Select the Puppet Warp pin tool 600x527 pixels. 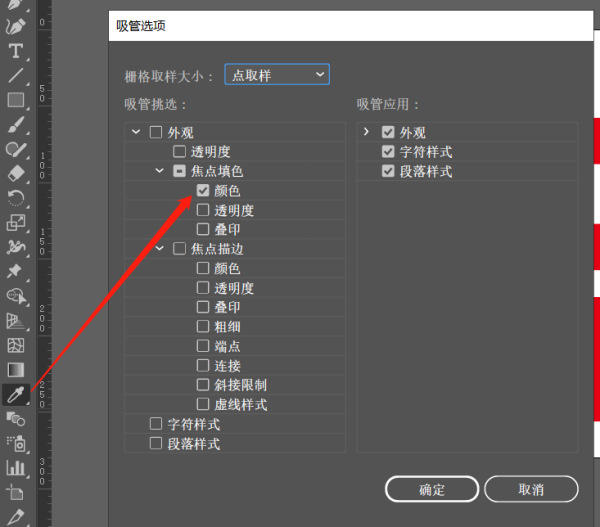tap(15, 271)
